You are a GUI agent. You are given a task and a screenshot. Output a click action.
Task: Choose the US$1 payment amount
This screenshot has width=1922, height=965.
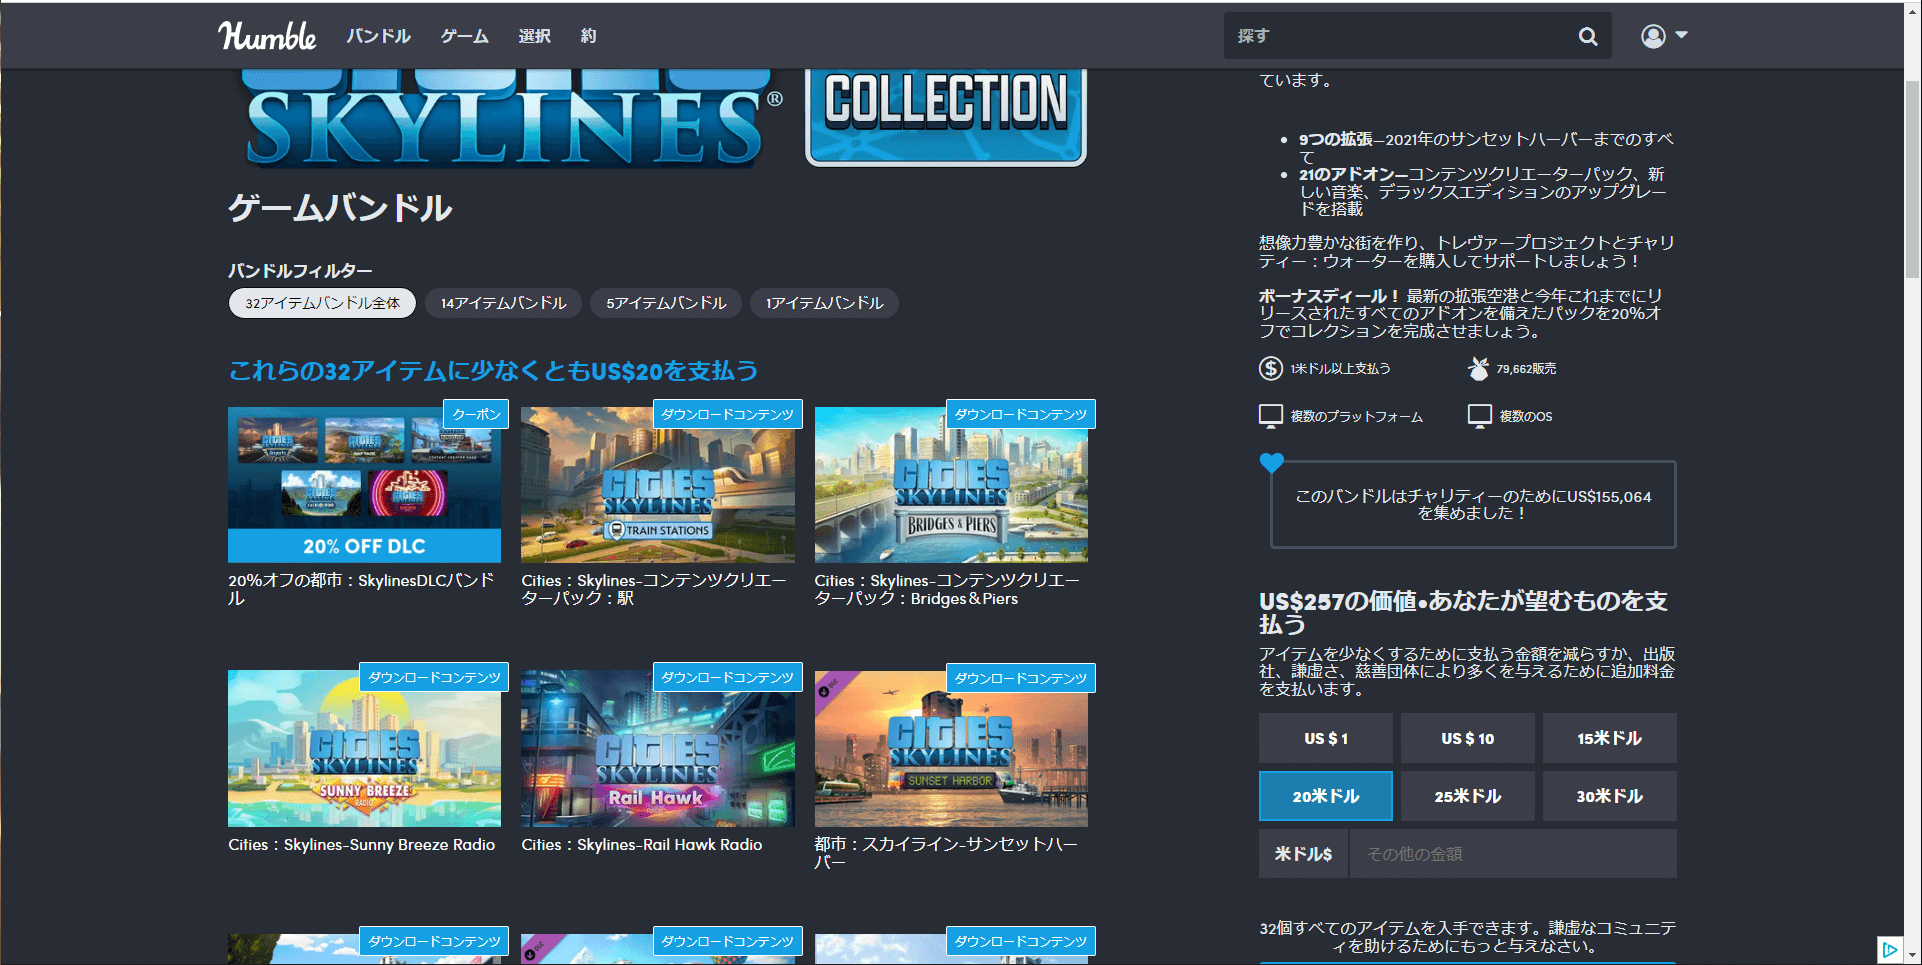pyautogui.click(x=1325, y=738)
